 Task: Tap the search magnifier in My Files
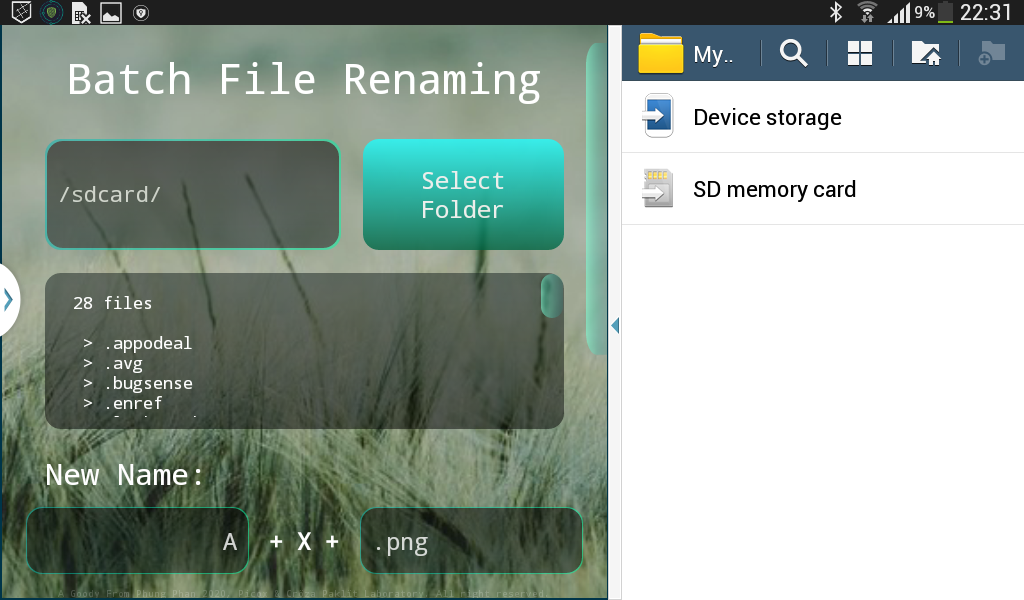[x=794, y=53]
